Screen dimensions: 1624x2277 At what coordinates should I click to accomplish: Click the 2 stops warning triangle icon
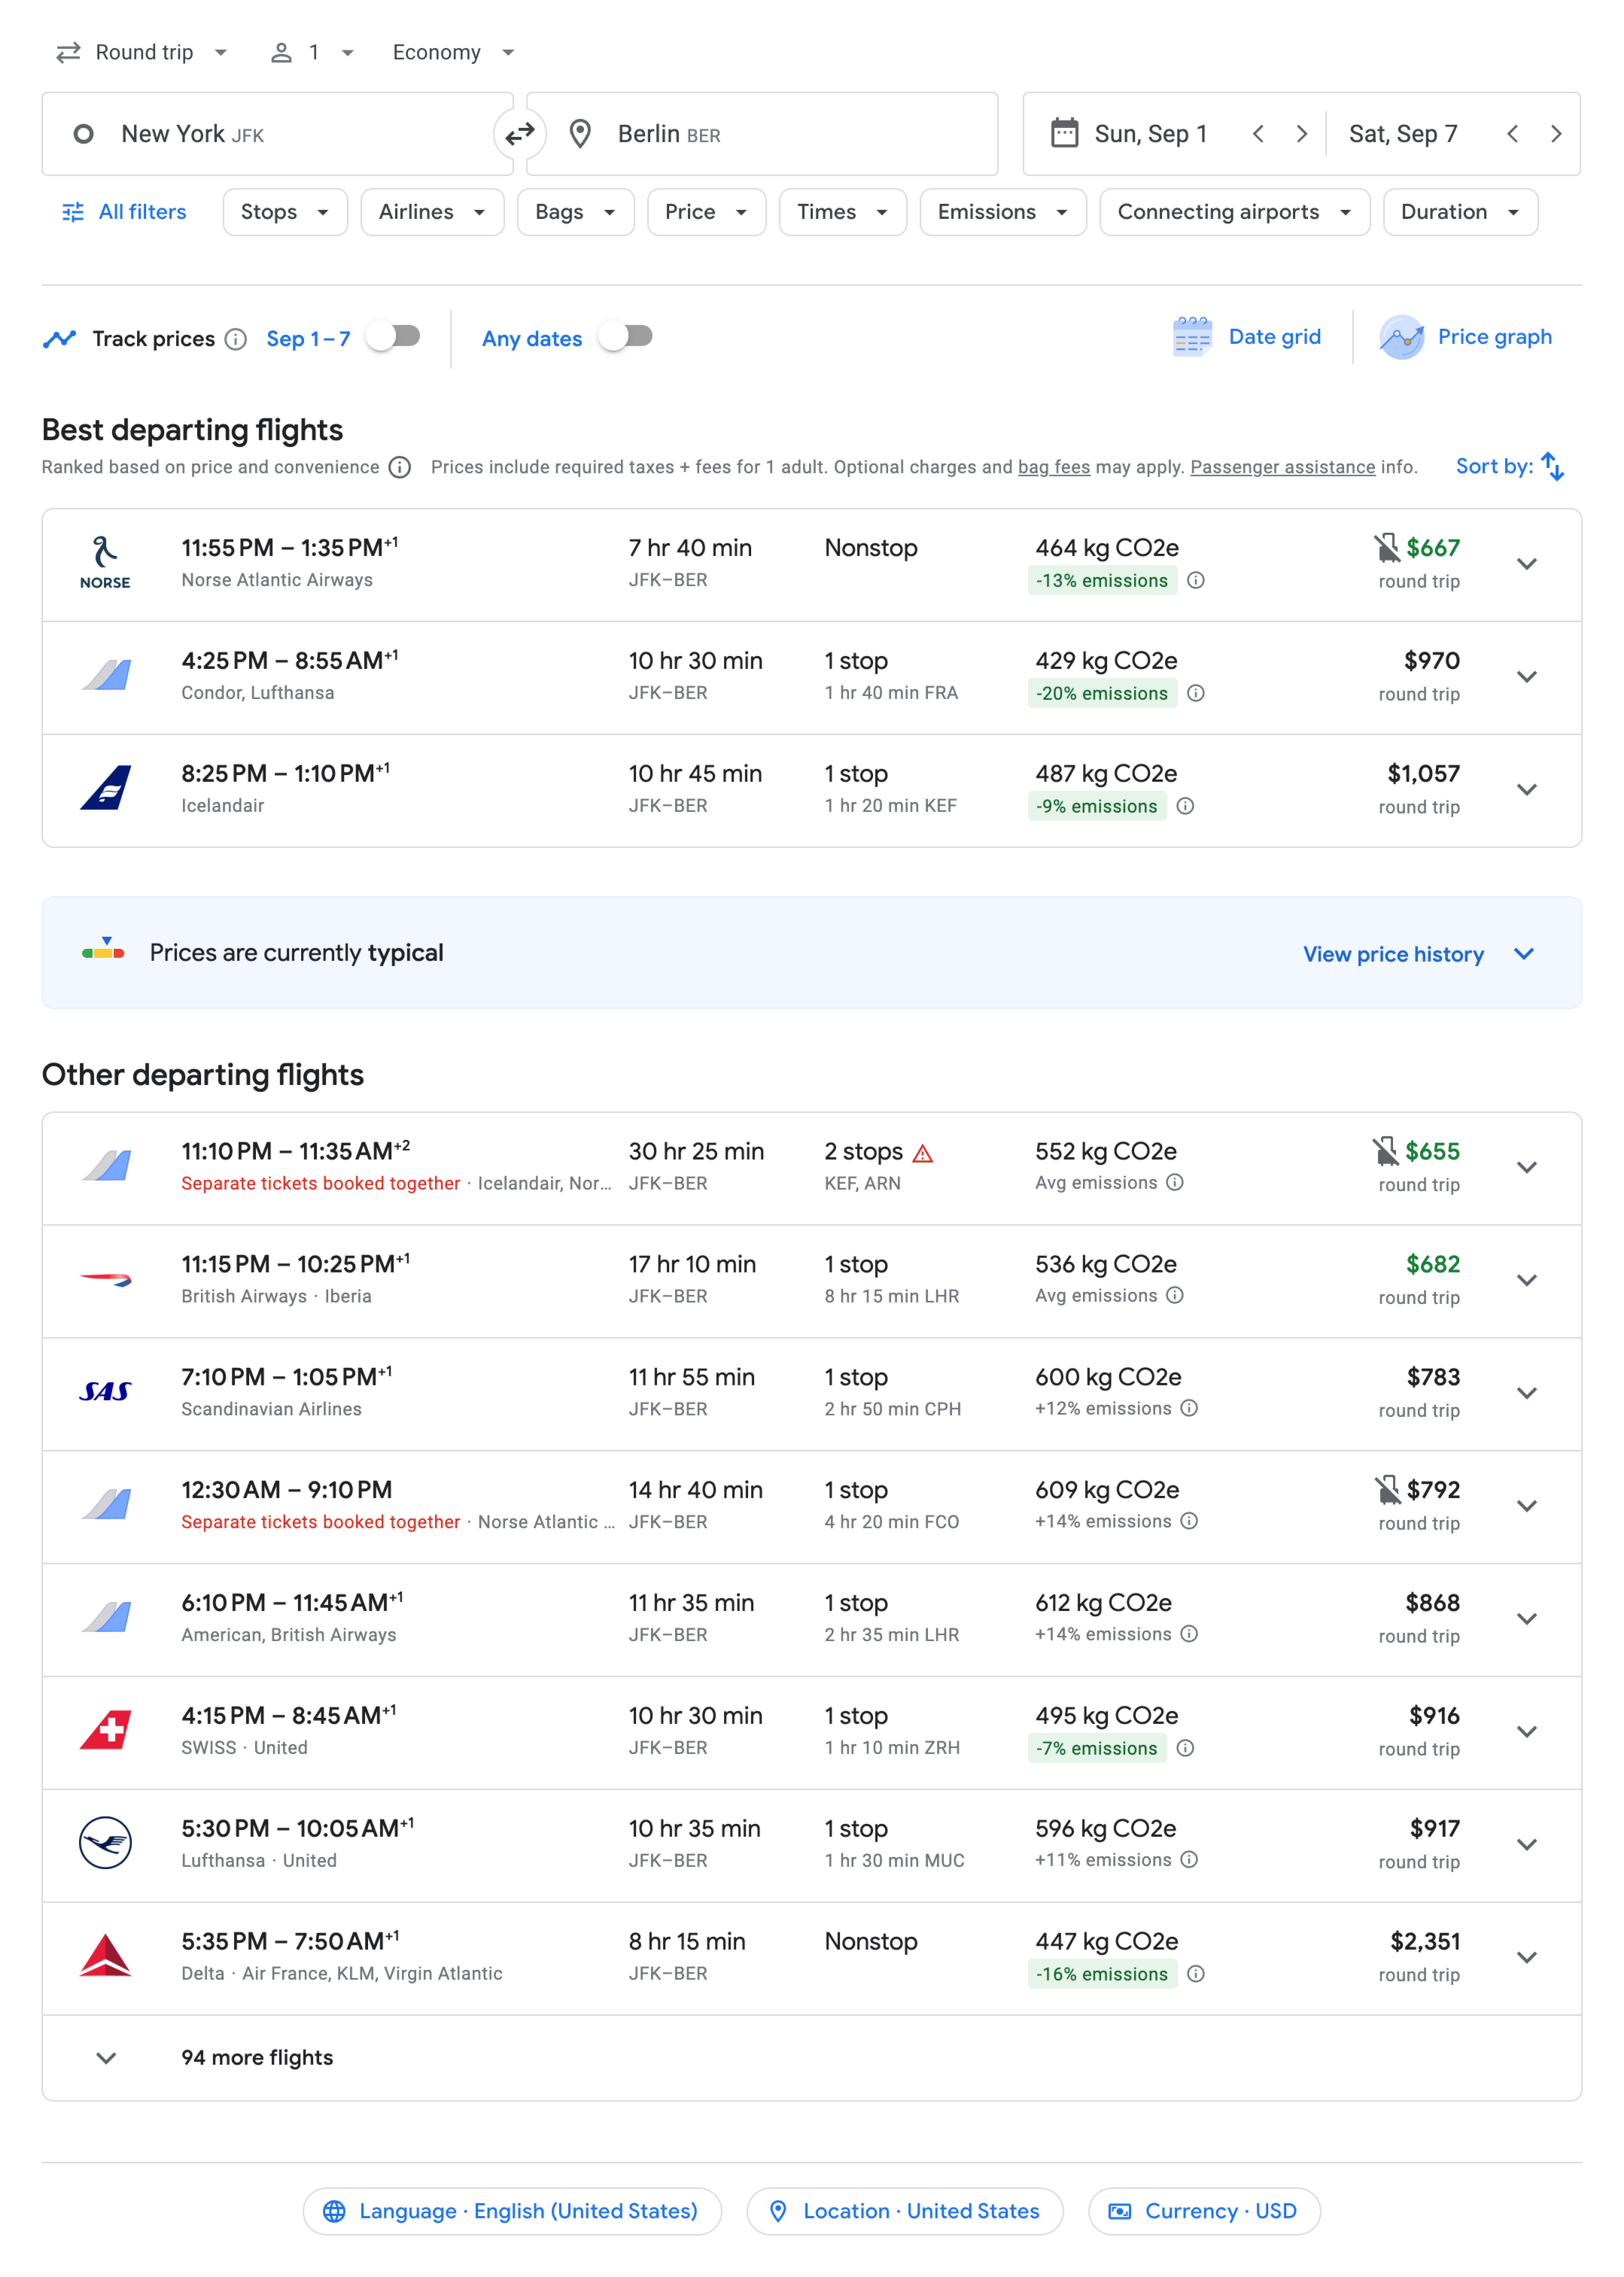click(923, 1153)
